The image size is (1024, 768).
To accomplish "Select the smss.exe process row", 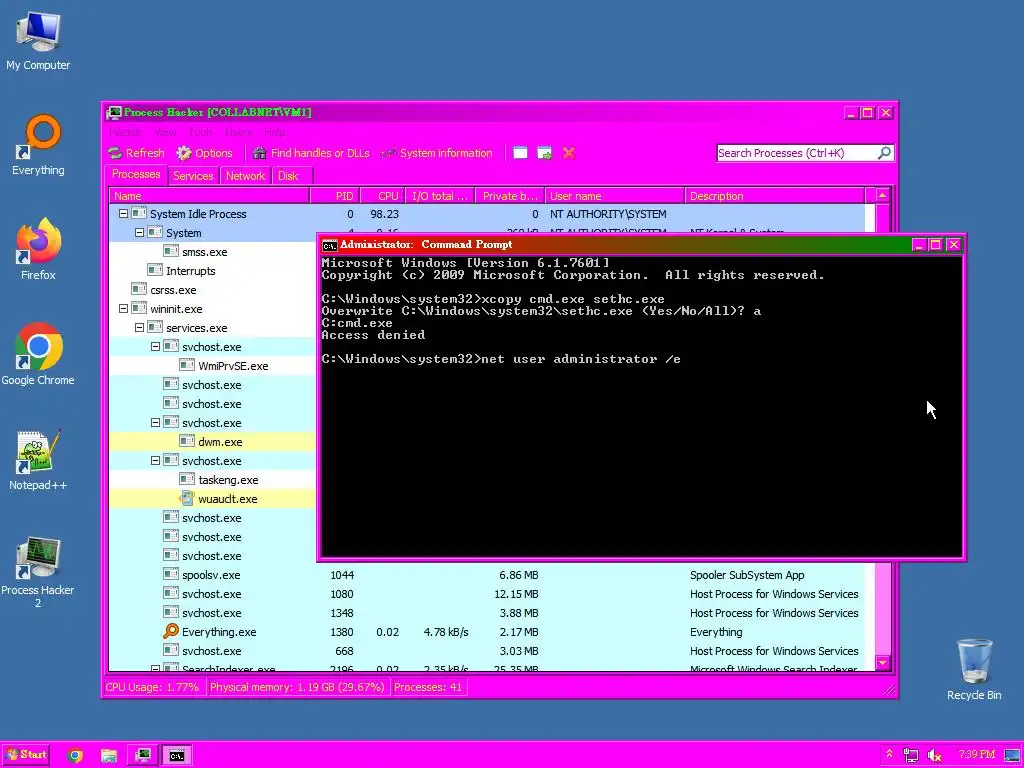I will coord(212,251).
